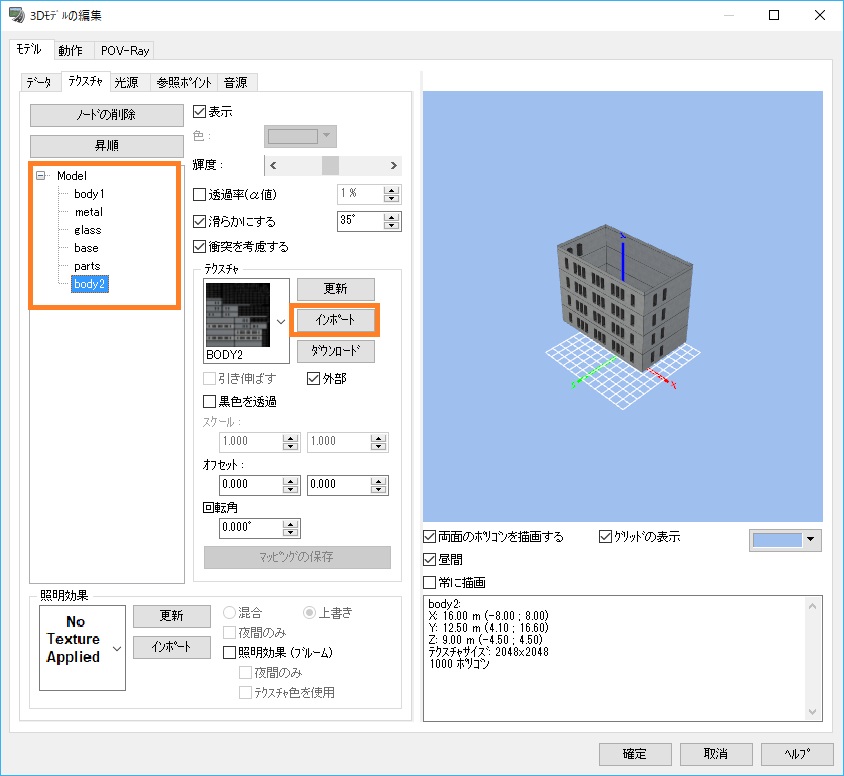Open the 音源 sub-tab
Screen dimensions: 844x776
pyautogui.click(x=236, y=82)
